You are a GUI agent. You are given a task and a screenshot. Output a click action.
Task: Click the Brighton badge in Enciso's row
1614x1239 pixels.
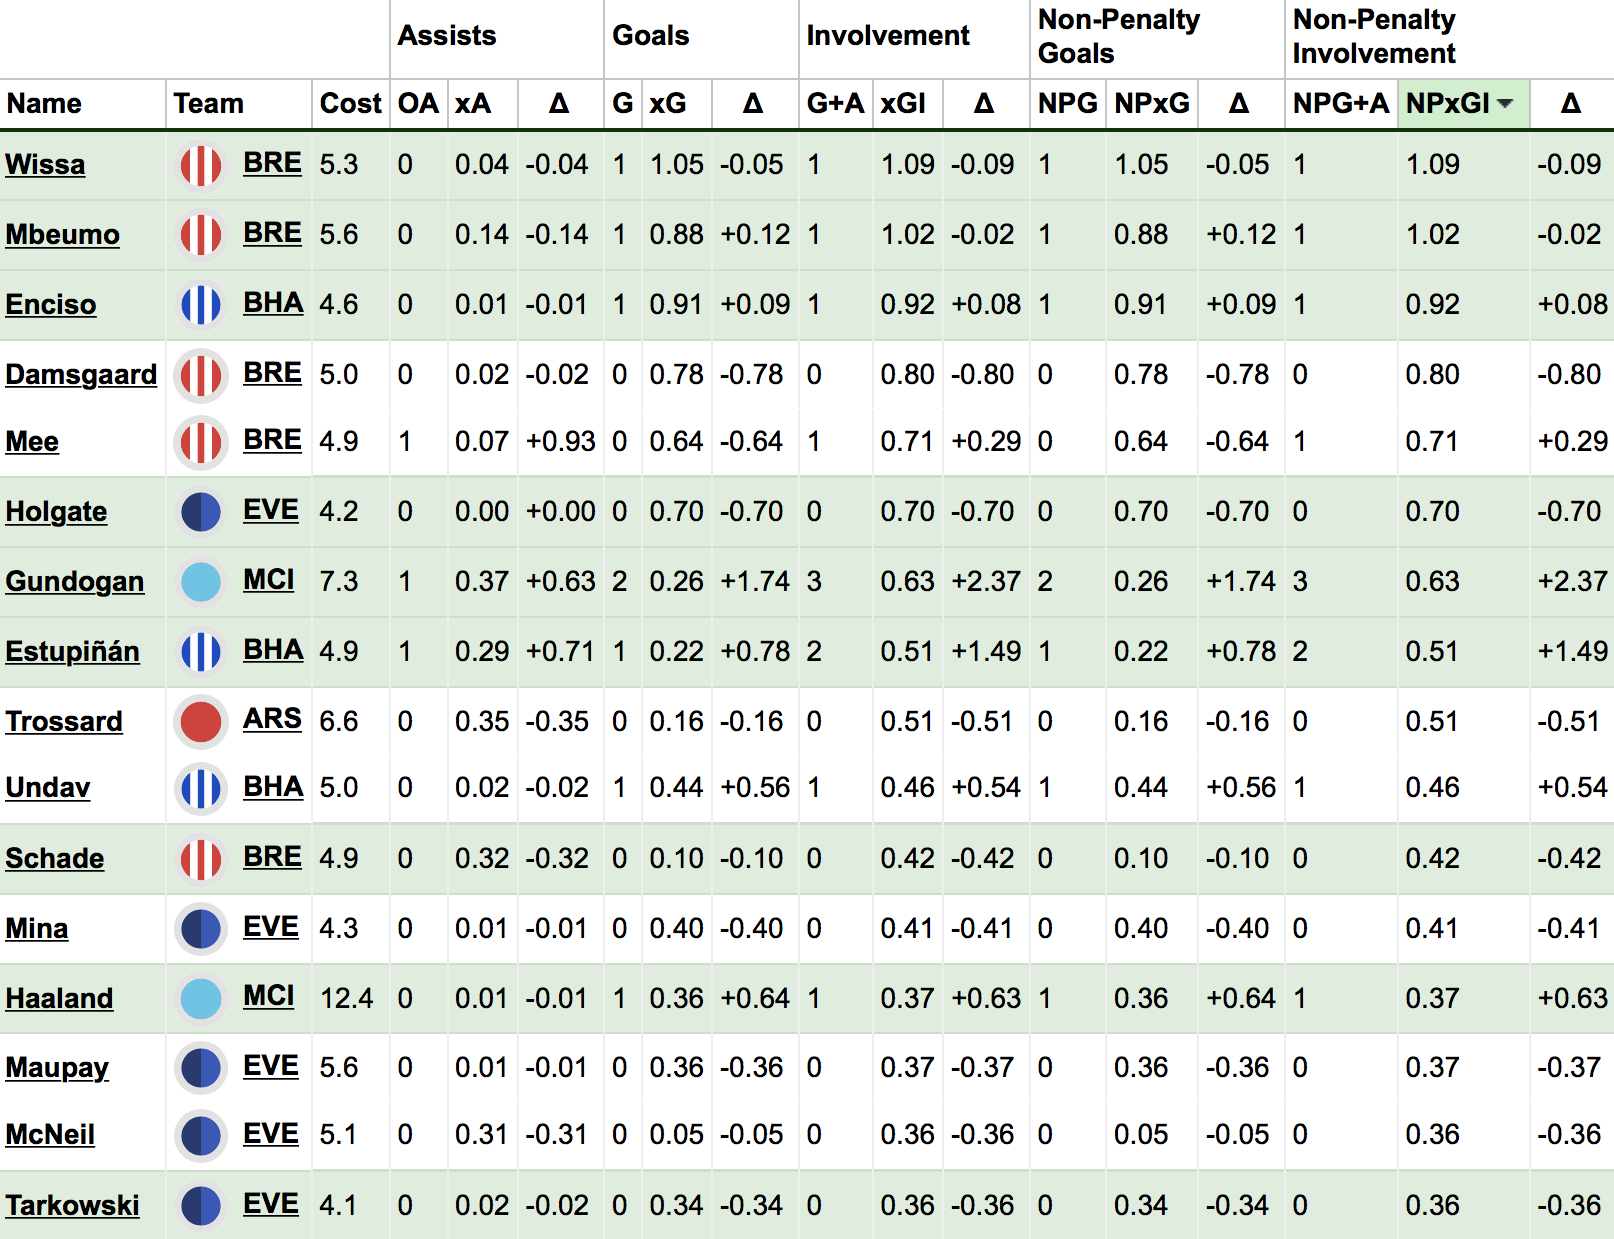coord(201,305)
